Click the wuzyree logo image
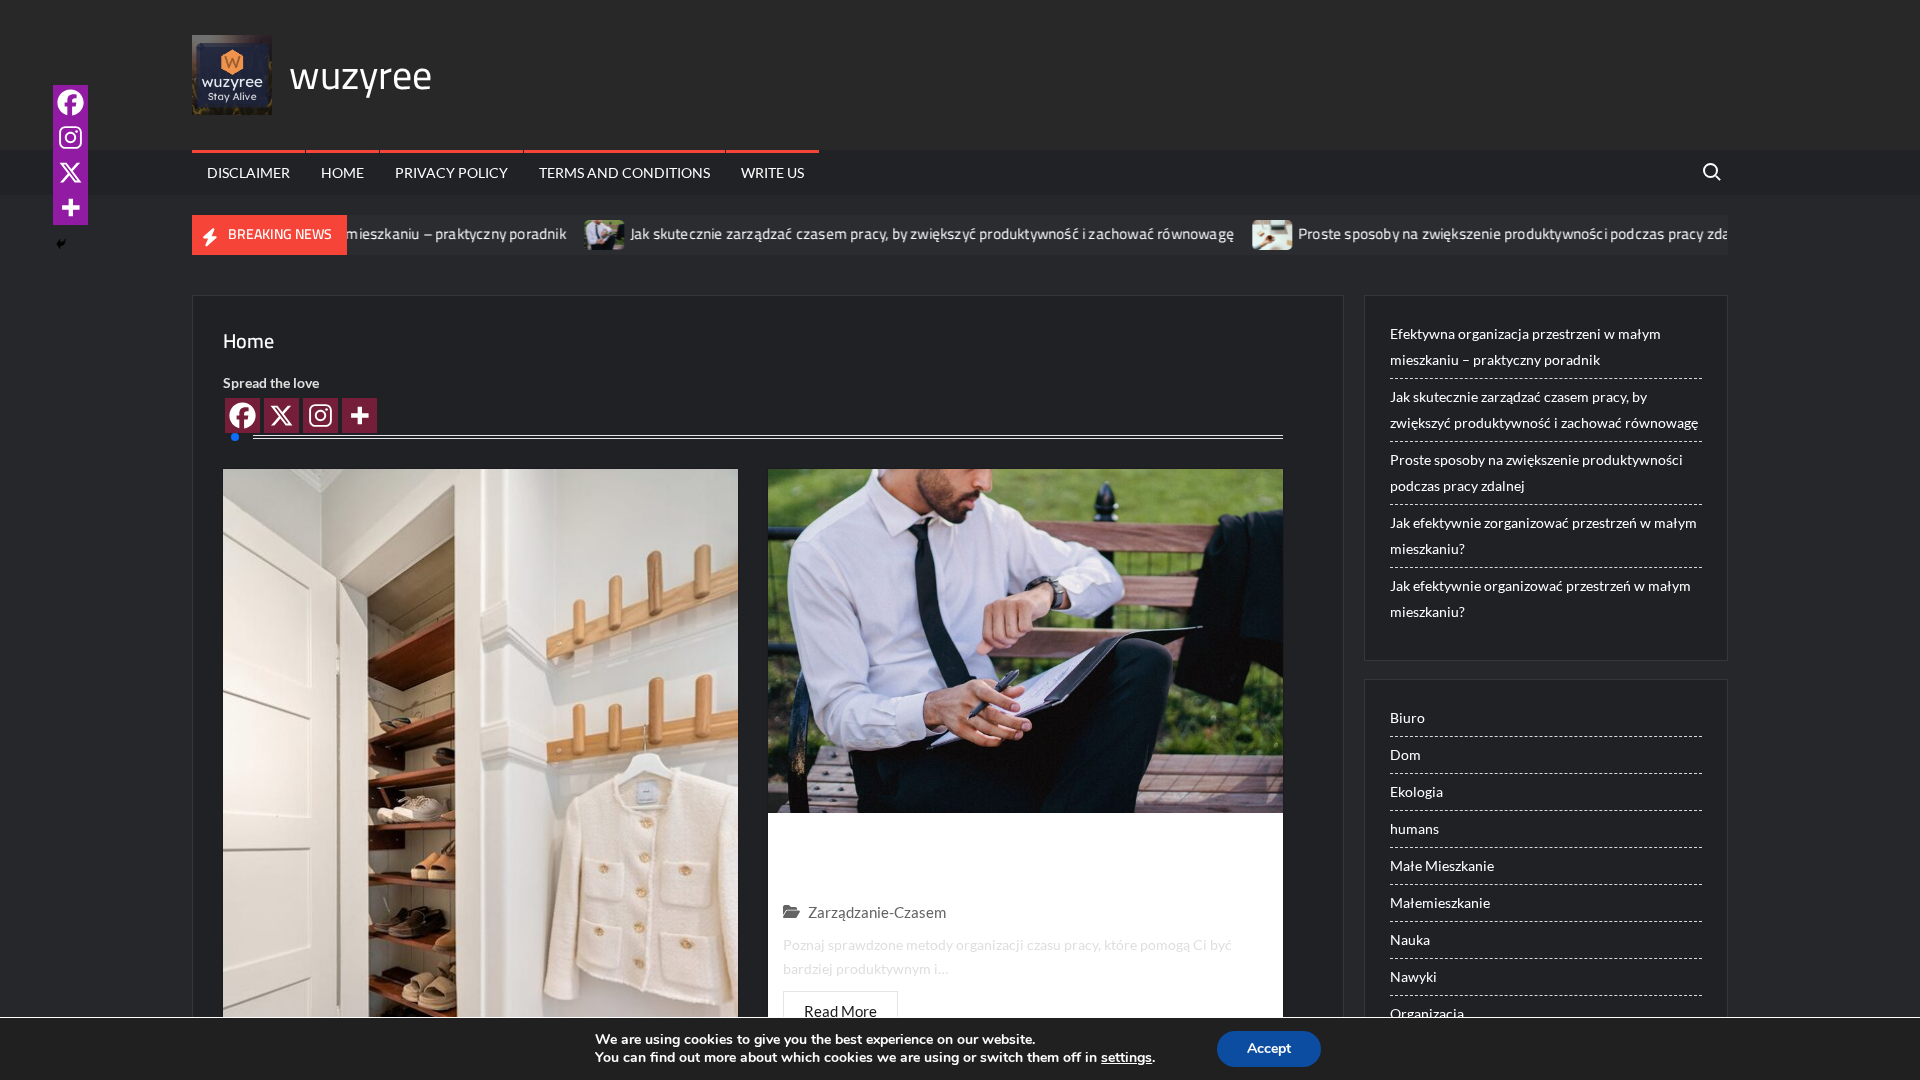The width and height of the screenshot is (1920, 1080). pos(232,75)
